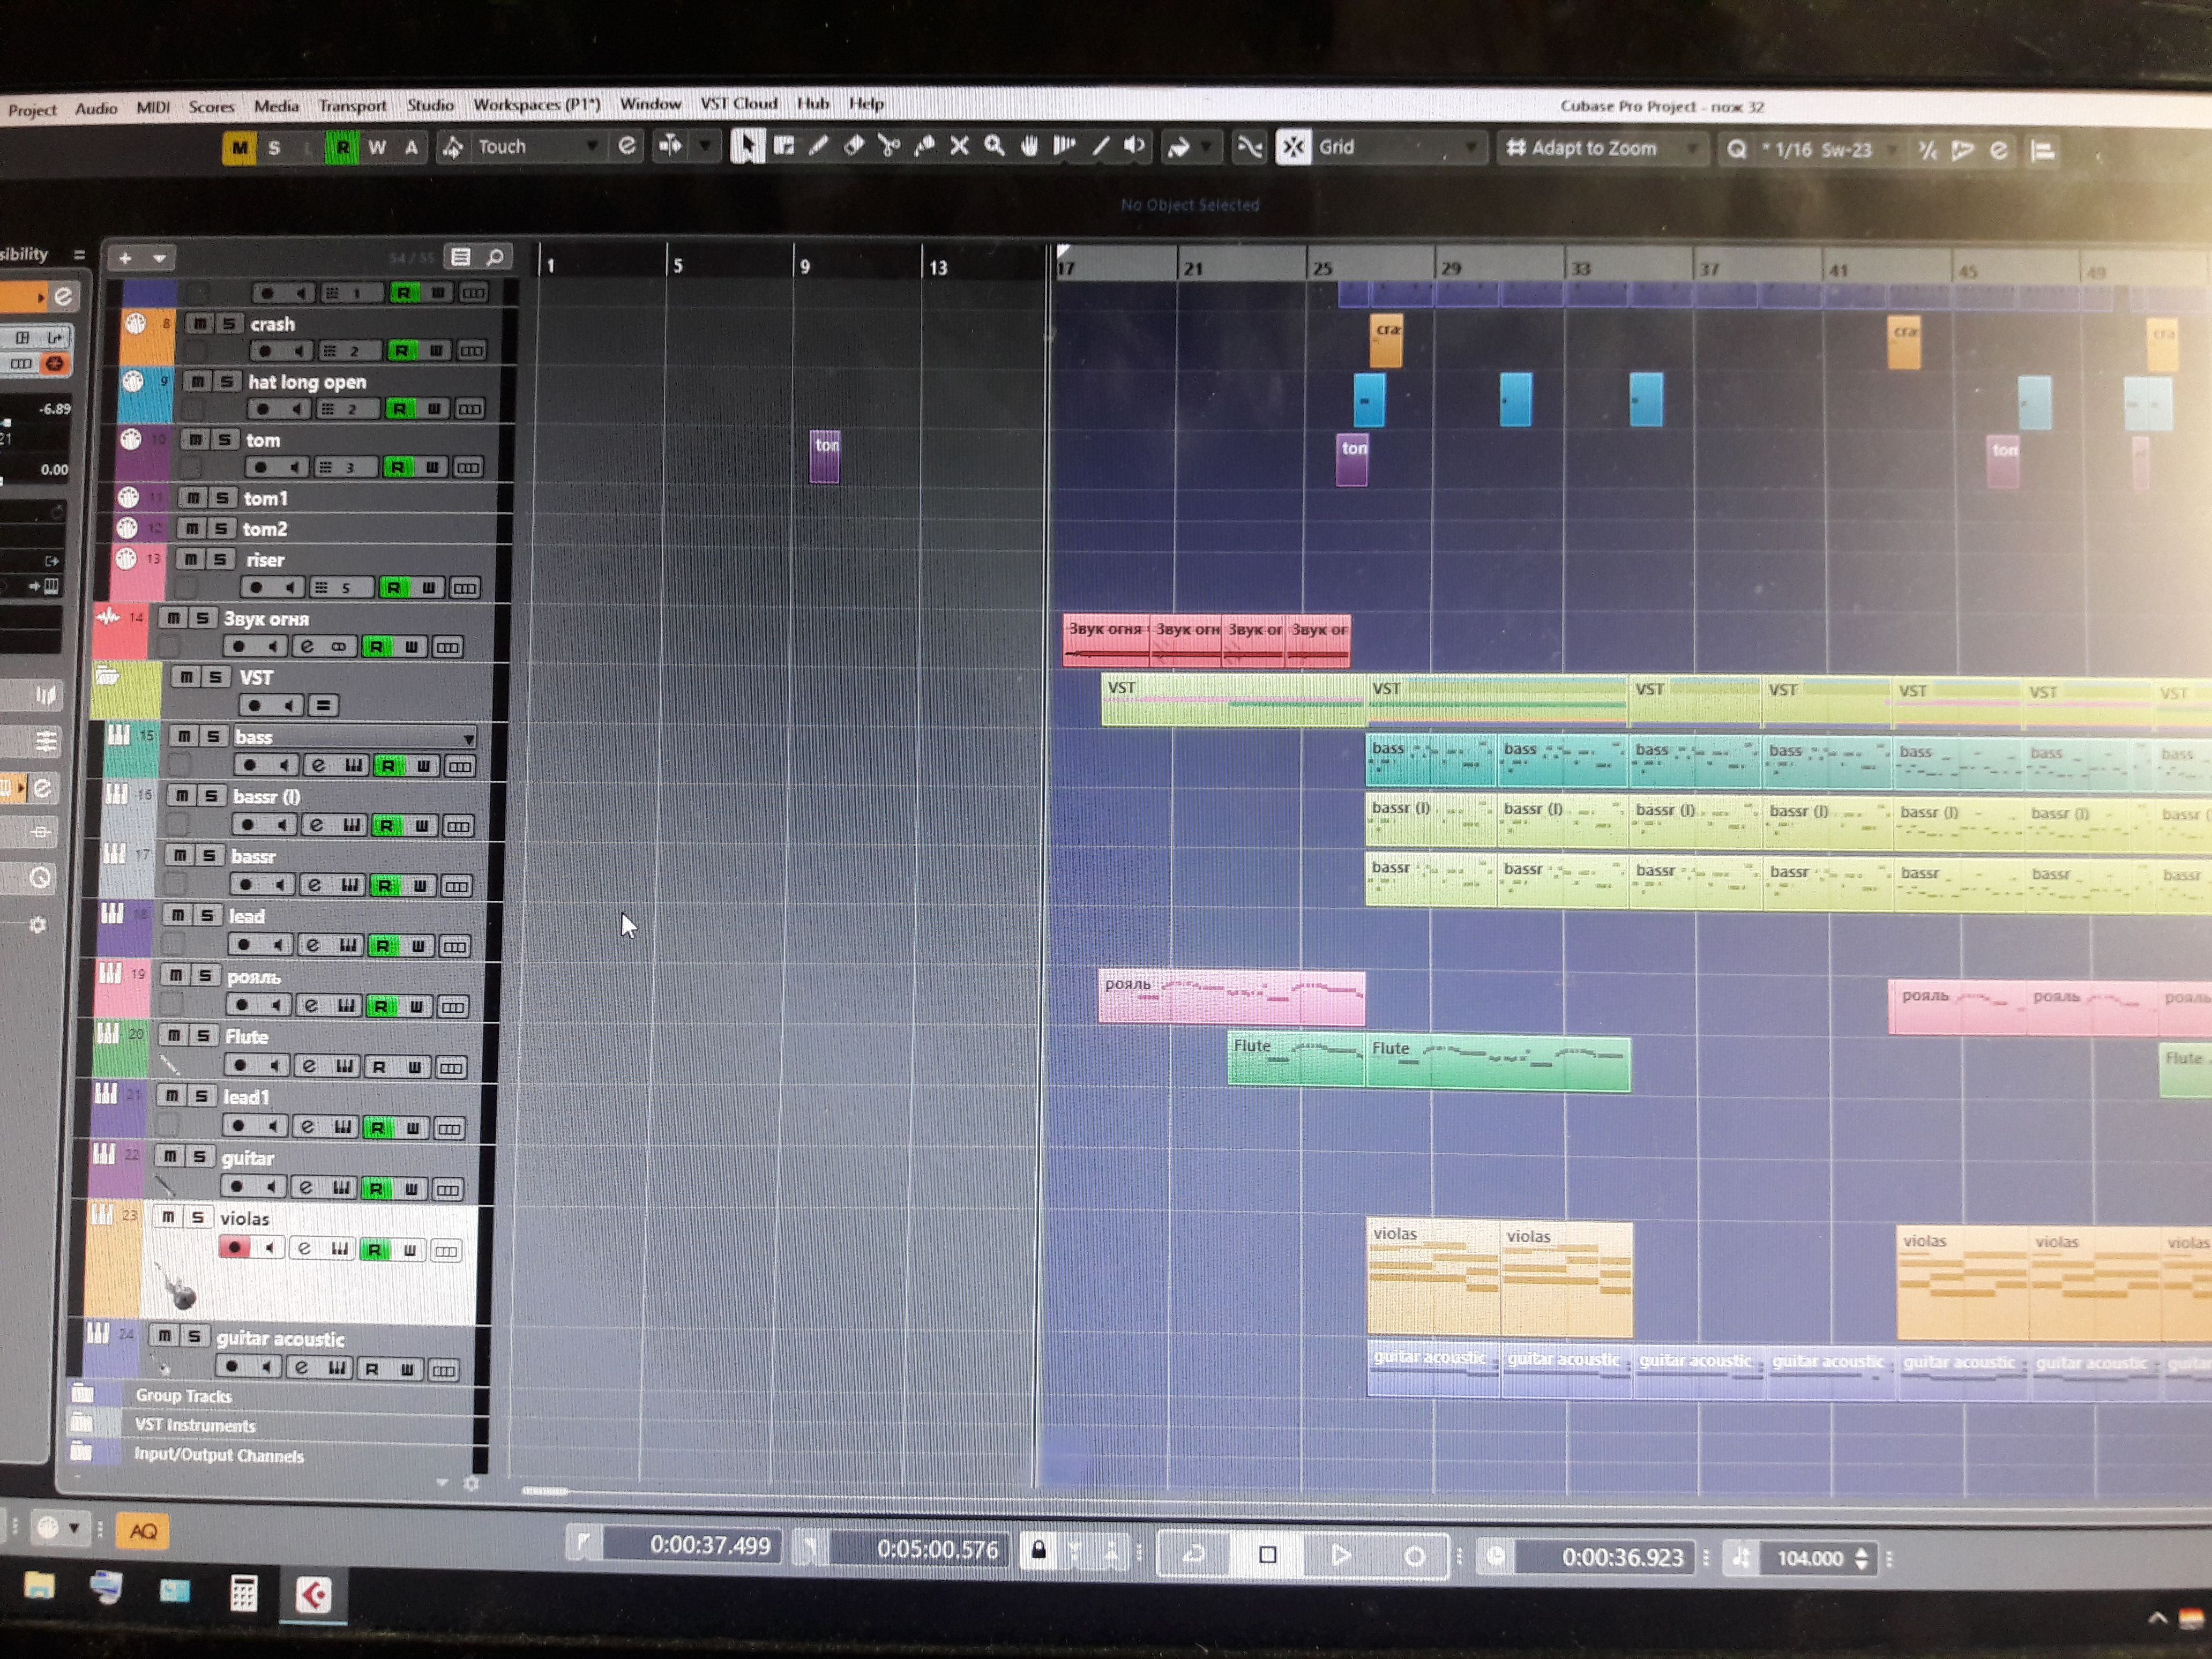Image resolution: width=2212 pixels, height=1659 pixels.
Task: Solo the Flute track
Action: point(203,1036)
